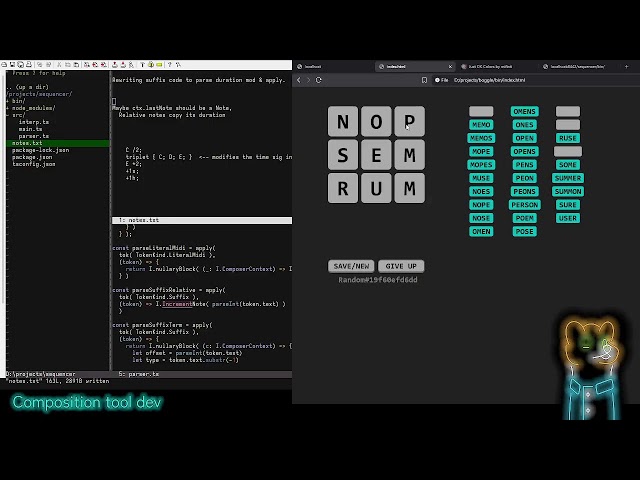This screenshot has width=640, height=480.
Task: Click the found word SUMMON
Action: coord(568,191)
